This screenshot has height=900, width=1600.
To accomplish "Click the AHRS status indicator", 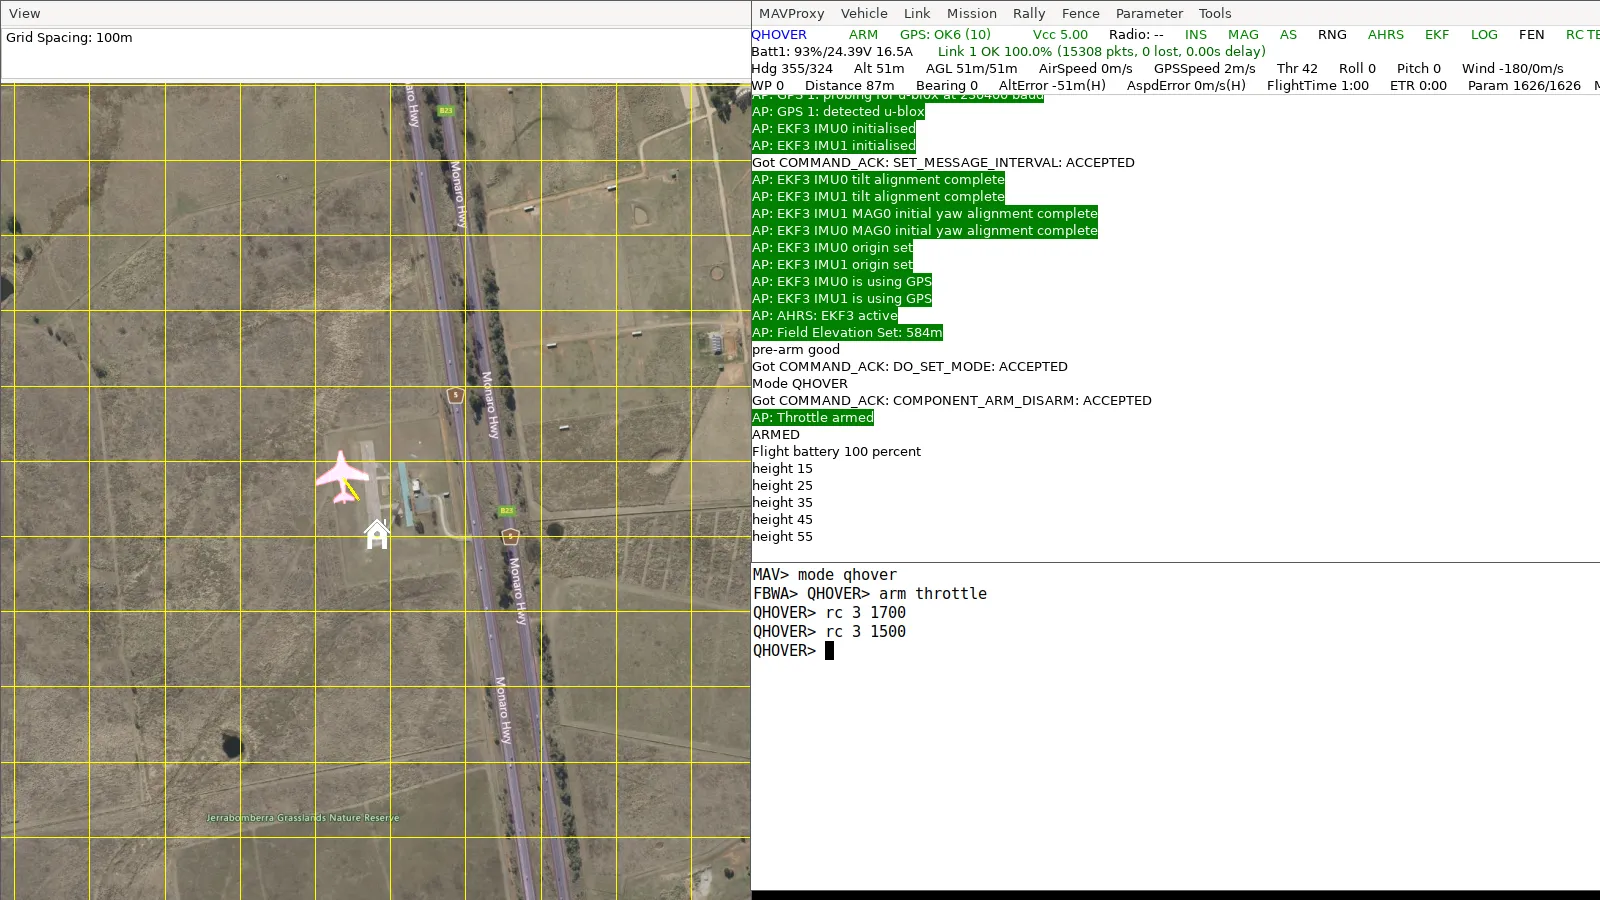I will coord(1386,34).
